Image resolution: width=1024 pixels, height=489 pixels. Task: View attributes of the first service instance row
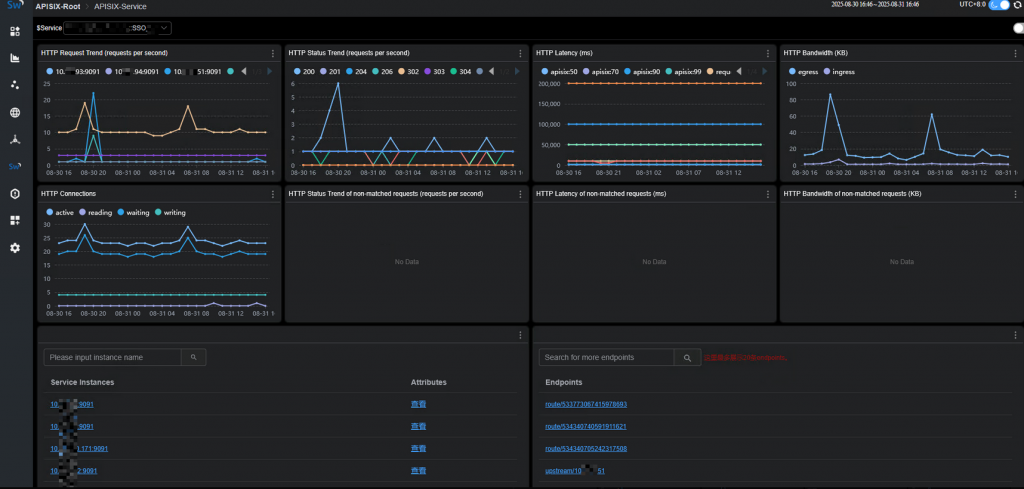(418, 404)
